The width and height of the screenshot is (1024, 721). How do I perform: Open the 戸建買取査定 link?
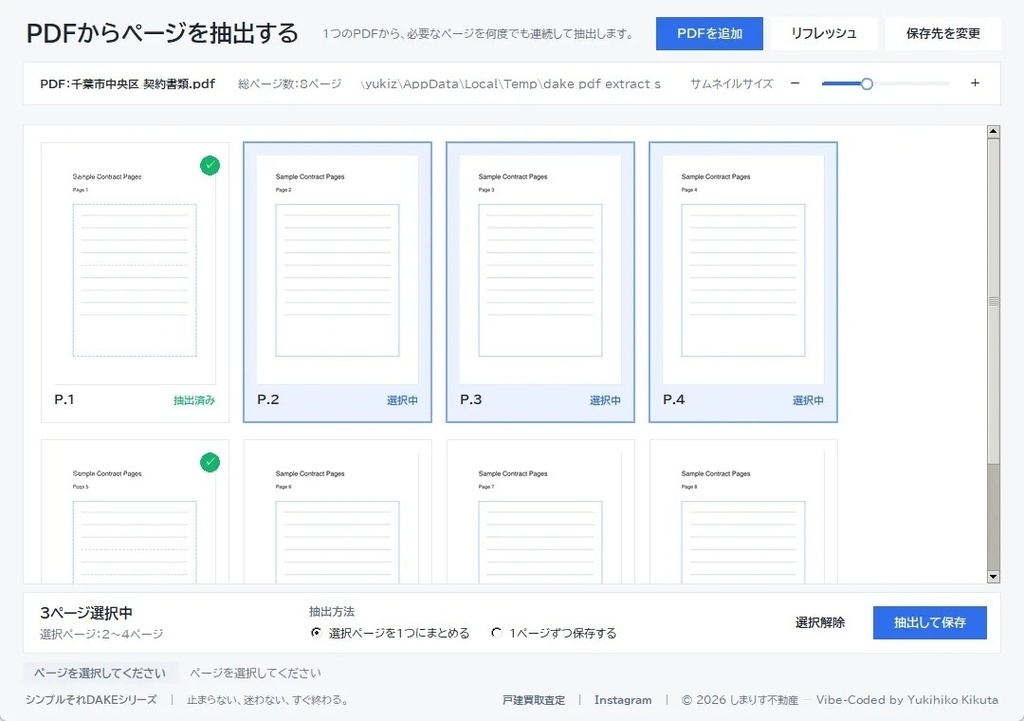tap(534, 699)
